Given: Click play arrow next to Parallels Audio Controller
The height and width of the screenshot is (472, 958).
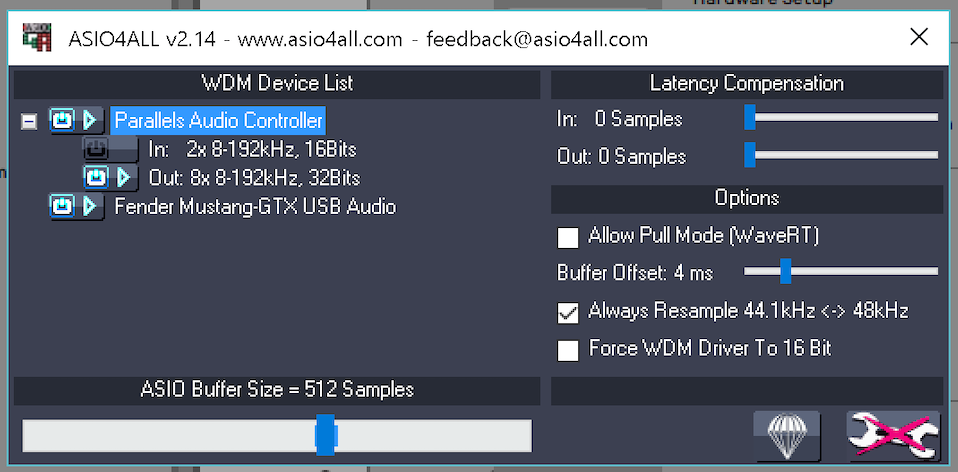Looking at the screenshot, I should 90,121.
